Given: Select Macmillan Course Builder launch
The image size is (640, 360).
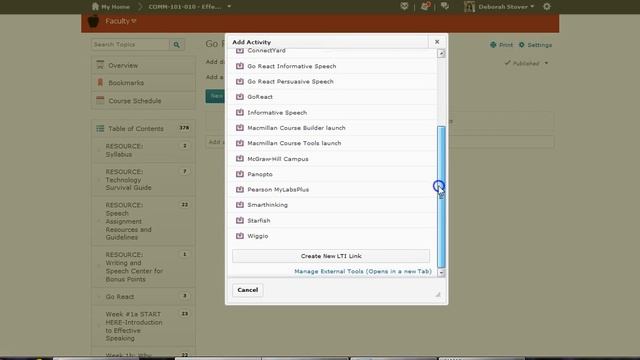Looking at the screenshot, I should (x=296, y=128).
